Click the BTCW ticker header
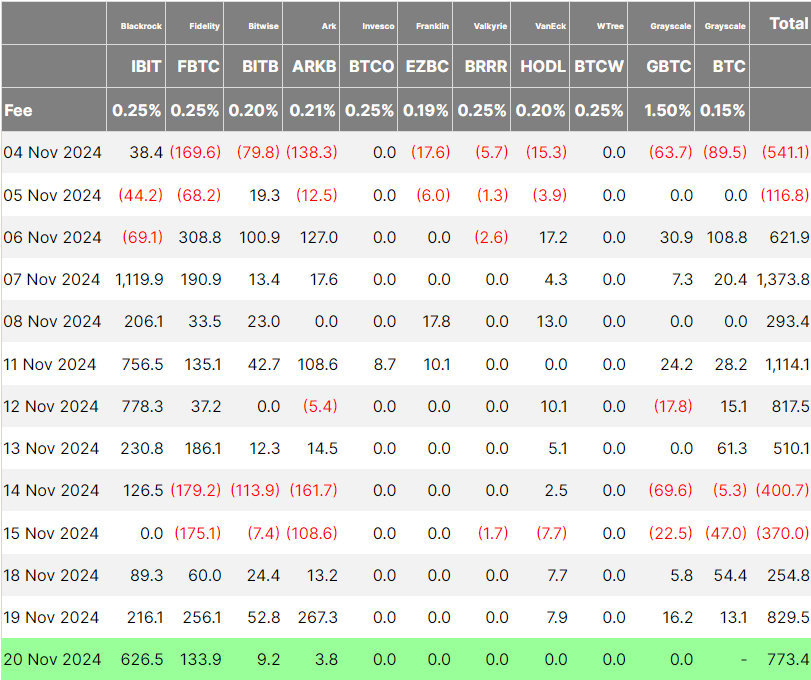The height and width of the screenshot is (680, 811). [599, 67]
